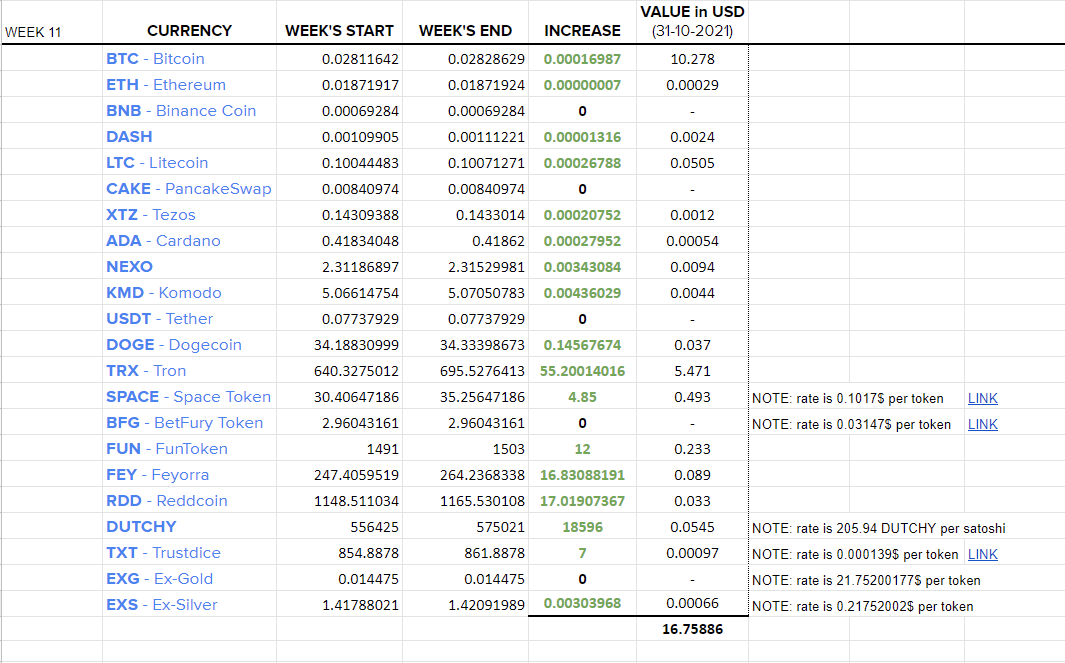Click the BTC - Bitcoin currency link

point(155,58)
